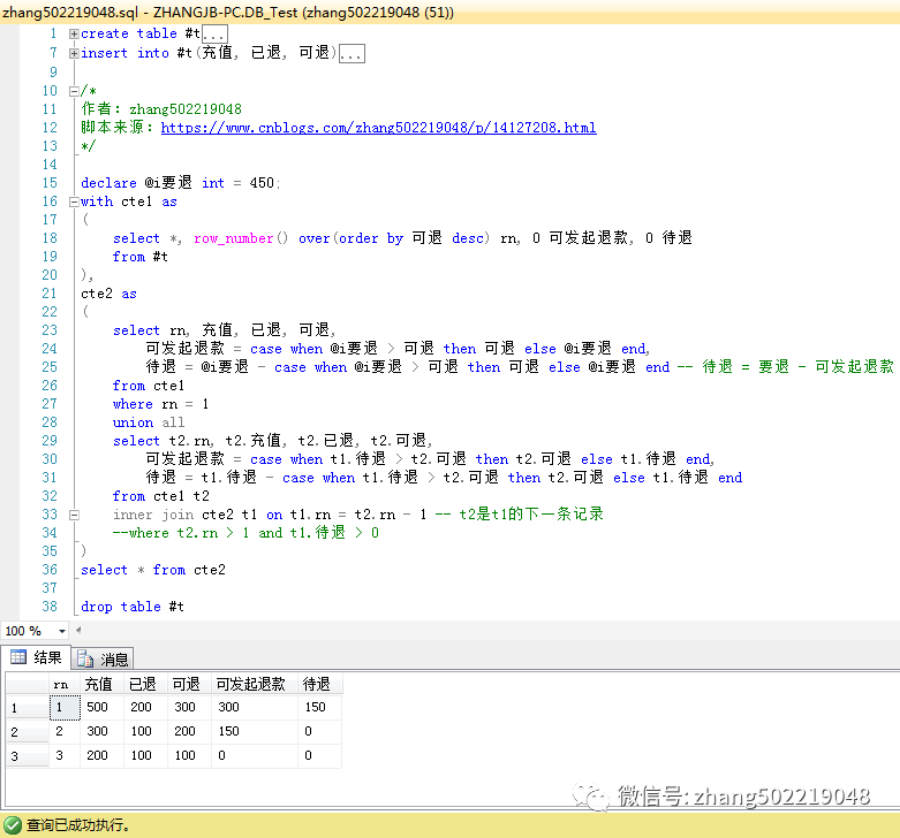This screenshot has height=838, width=900.
Task: Click the green success checkmark in status bar
Action: coord(12,826)
